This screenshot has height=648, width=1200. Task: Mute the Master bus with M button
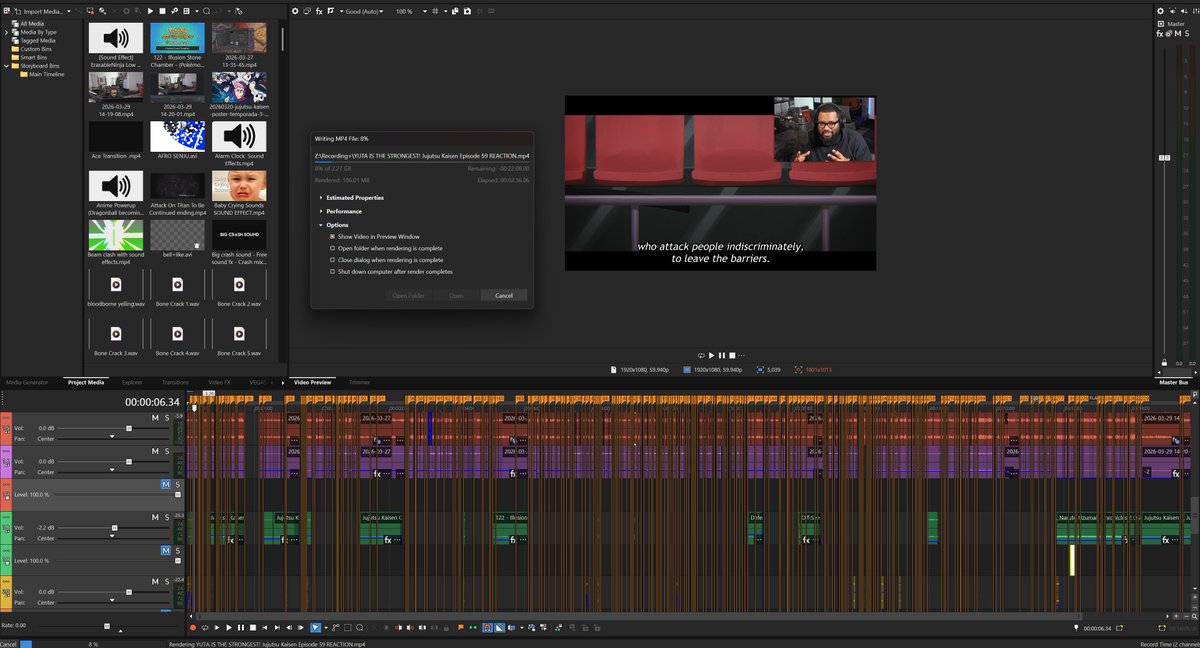click(x=1178, y=33)
